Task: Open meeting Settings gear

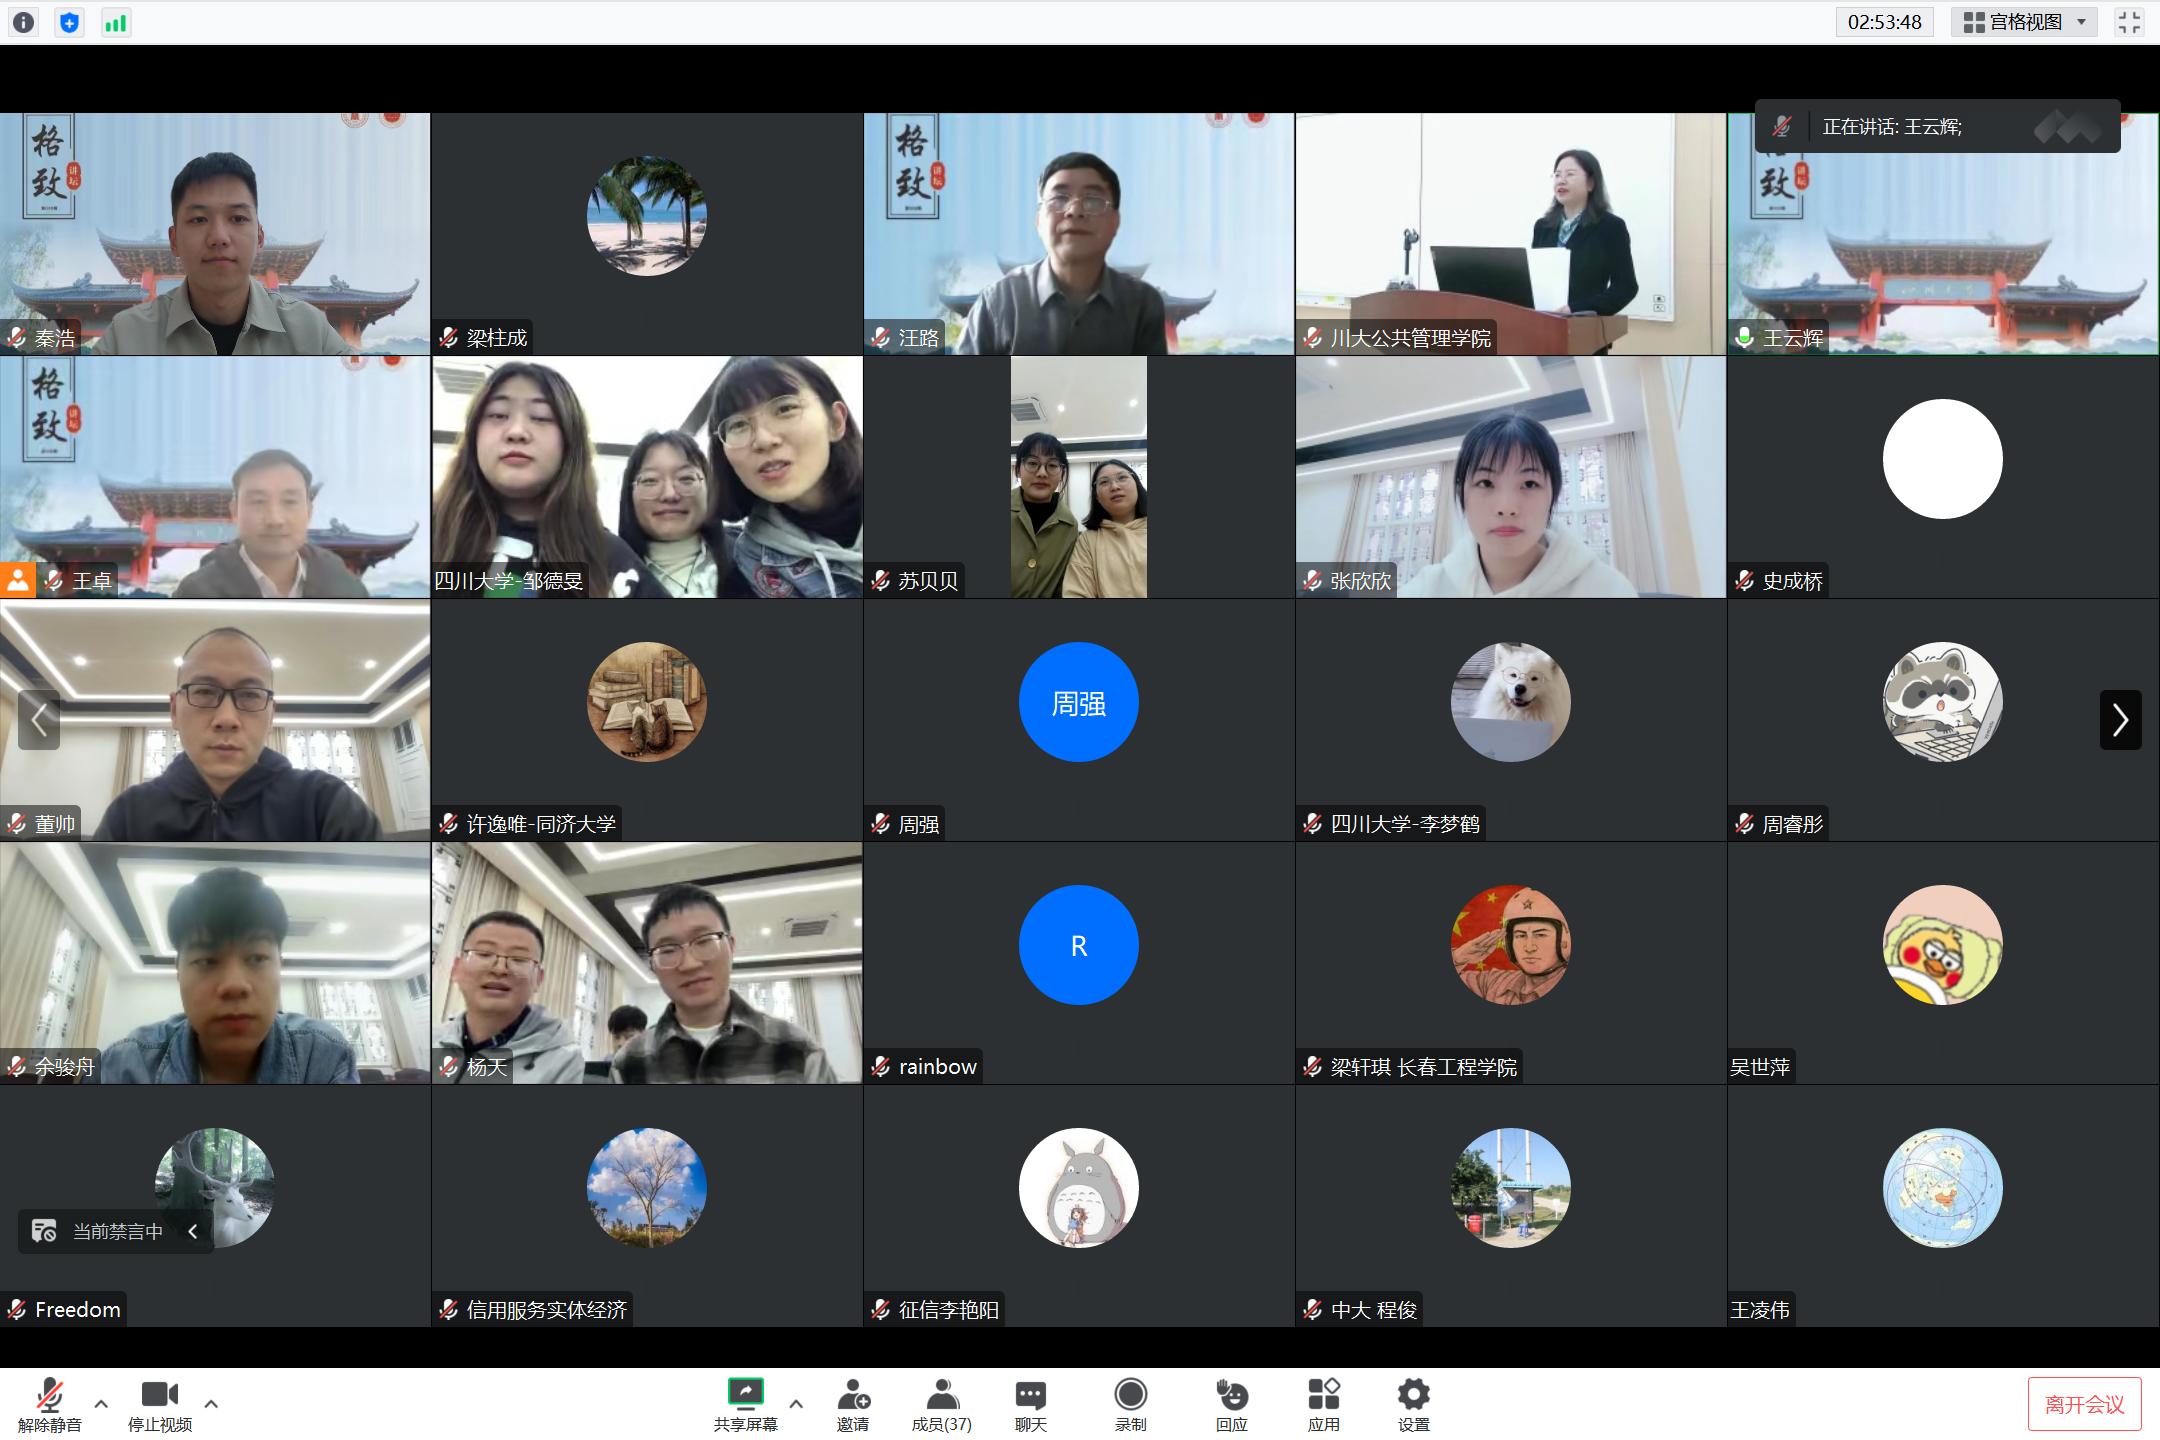Action: (x=1413, y=1404)
